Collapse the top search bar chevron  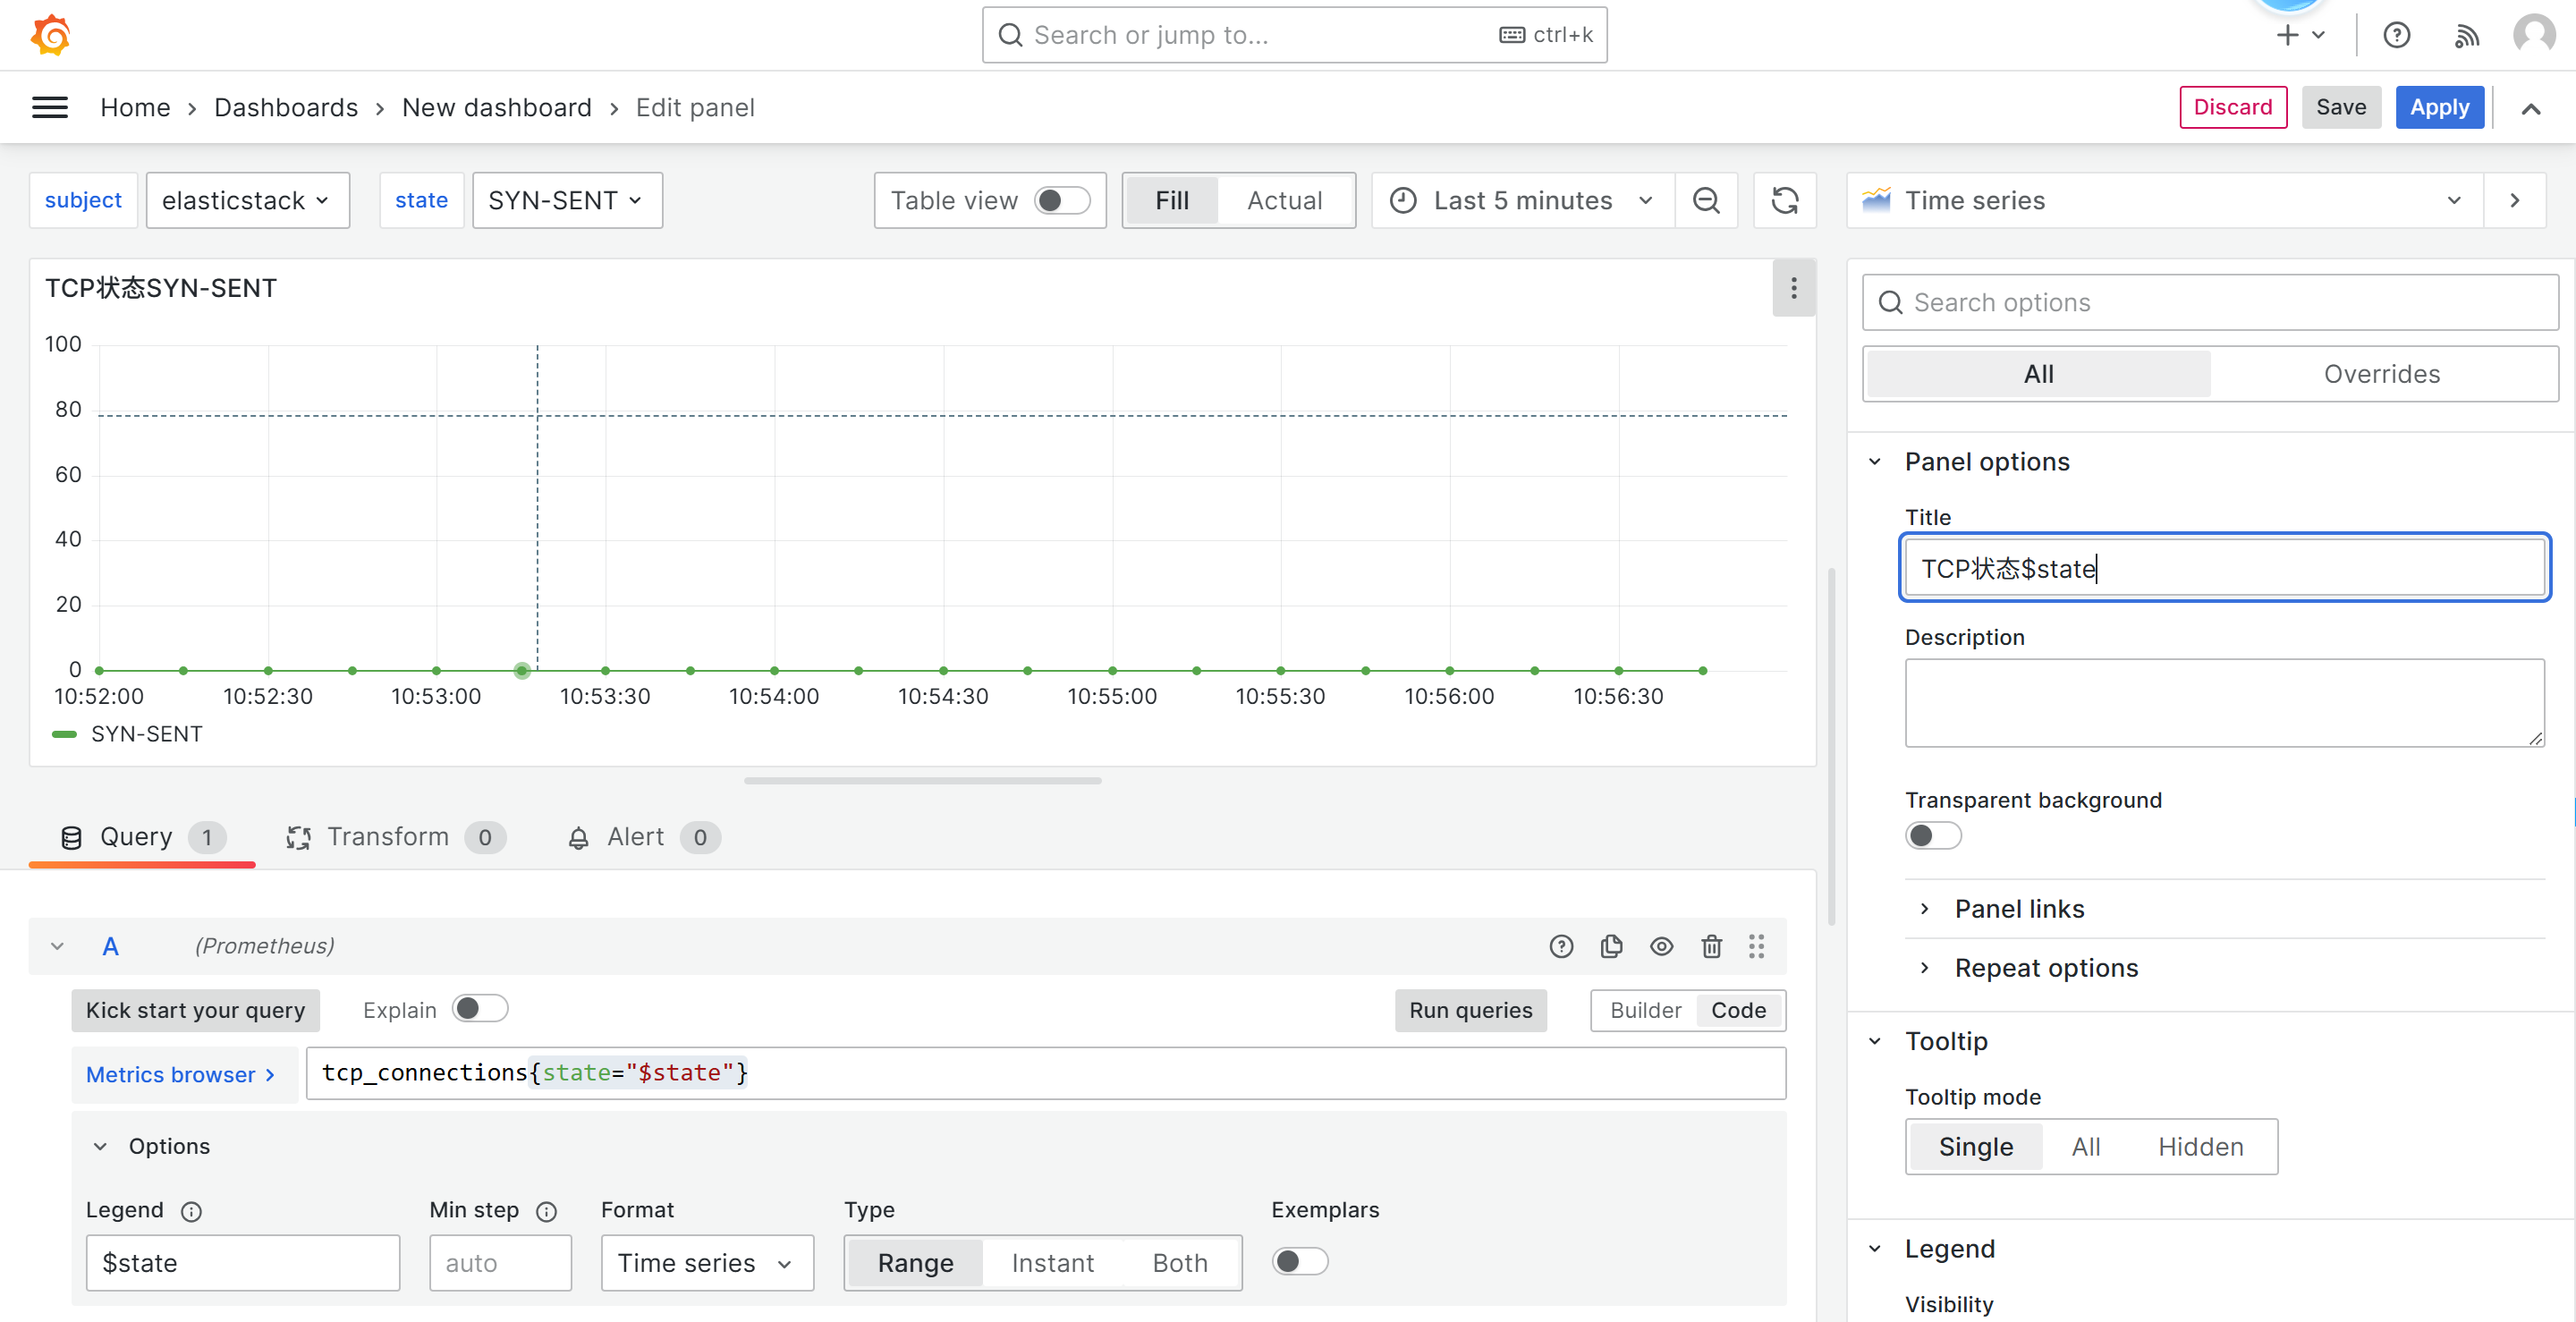pyautogui.click(x=2531, y=108)
